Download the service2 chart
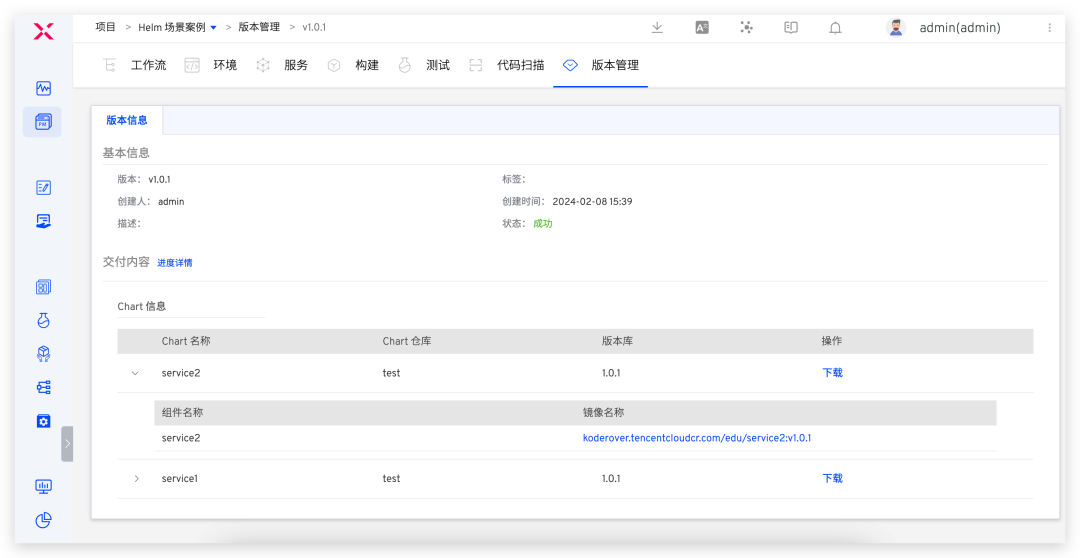 832,373
